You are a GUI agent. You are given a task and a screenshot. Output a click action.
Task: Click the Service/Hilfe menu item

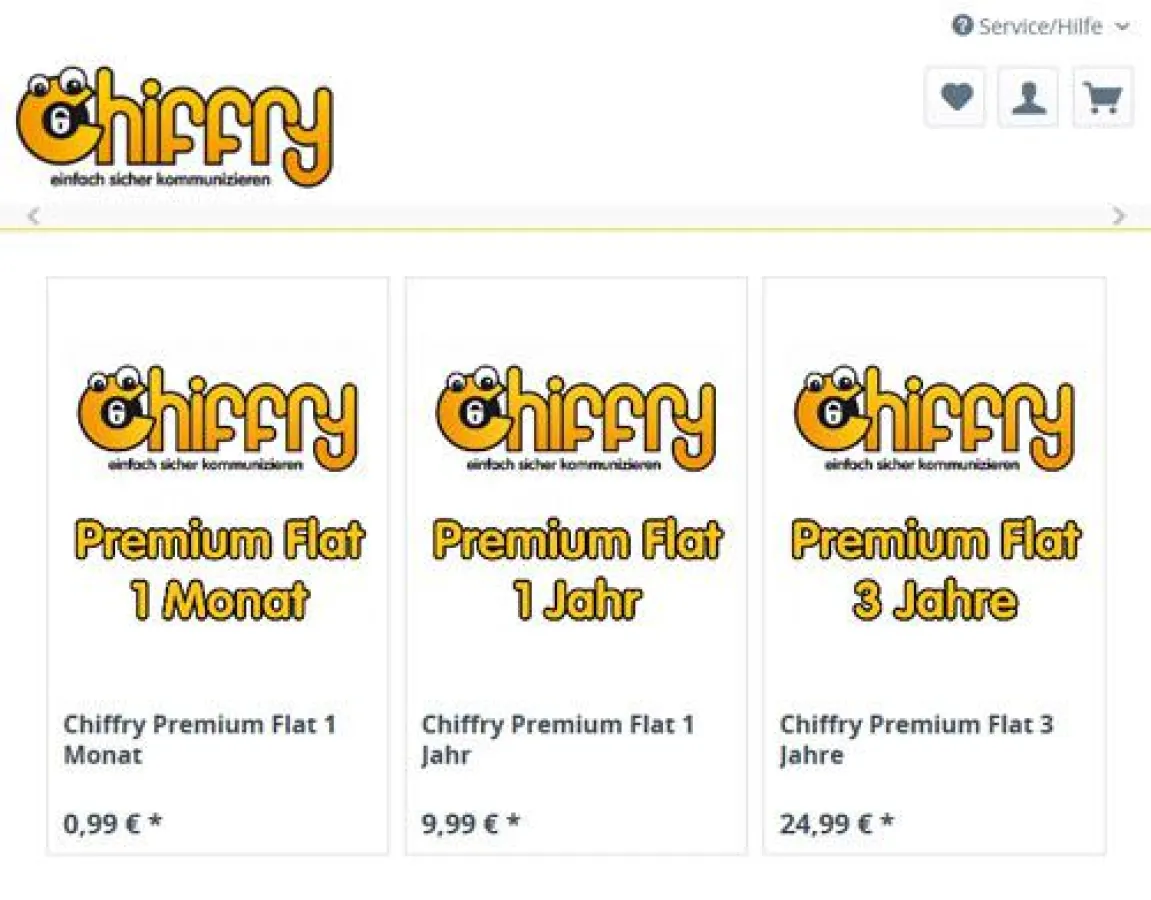(x=1040, y=27)
